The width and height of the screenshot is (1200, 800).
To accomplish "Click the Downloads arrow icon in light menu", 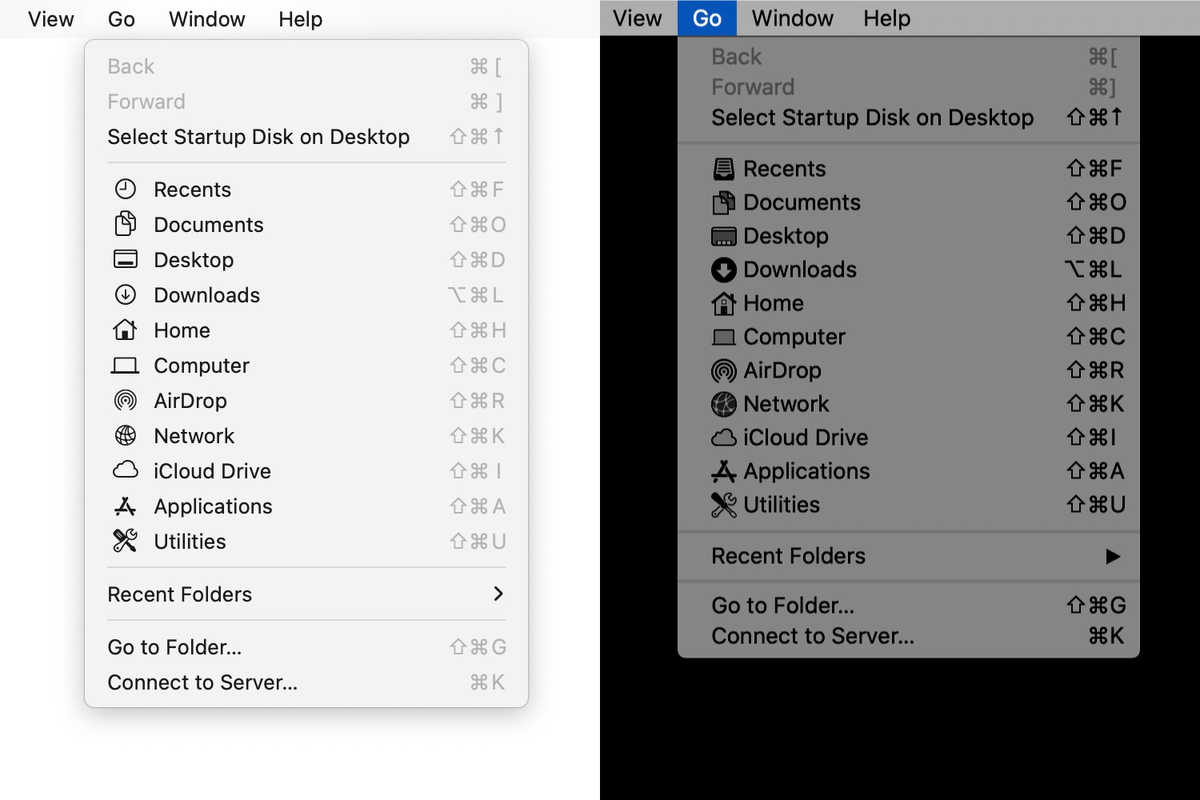I will [x=125, y=295].
